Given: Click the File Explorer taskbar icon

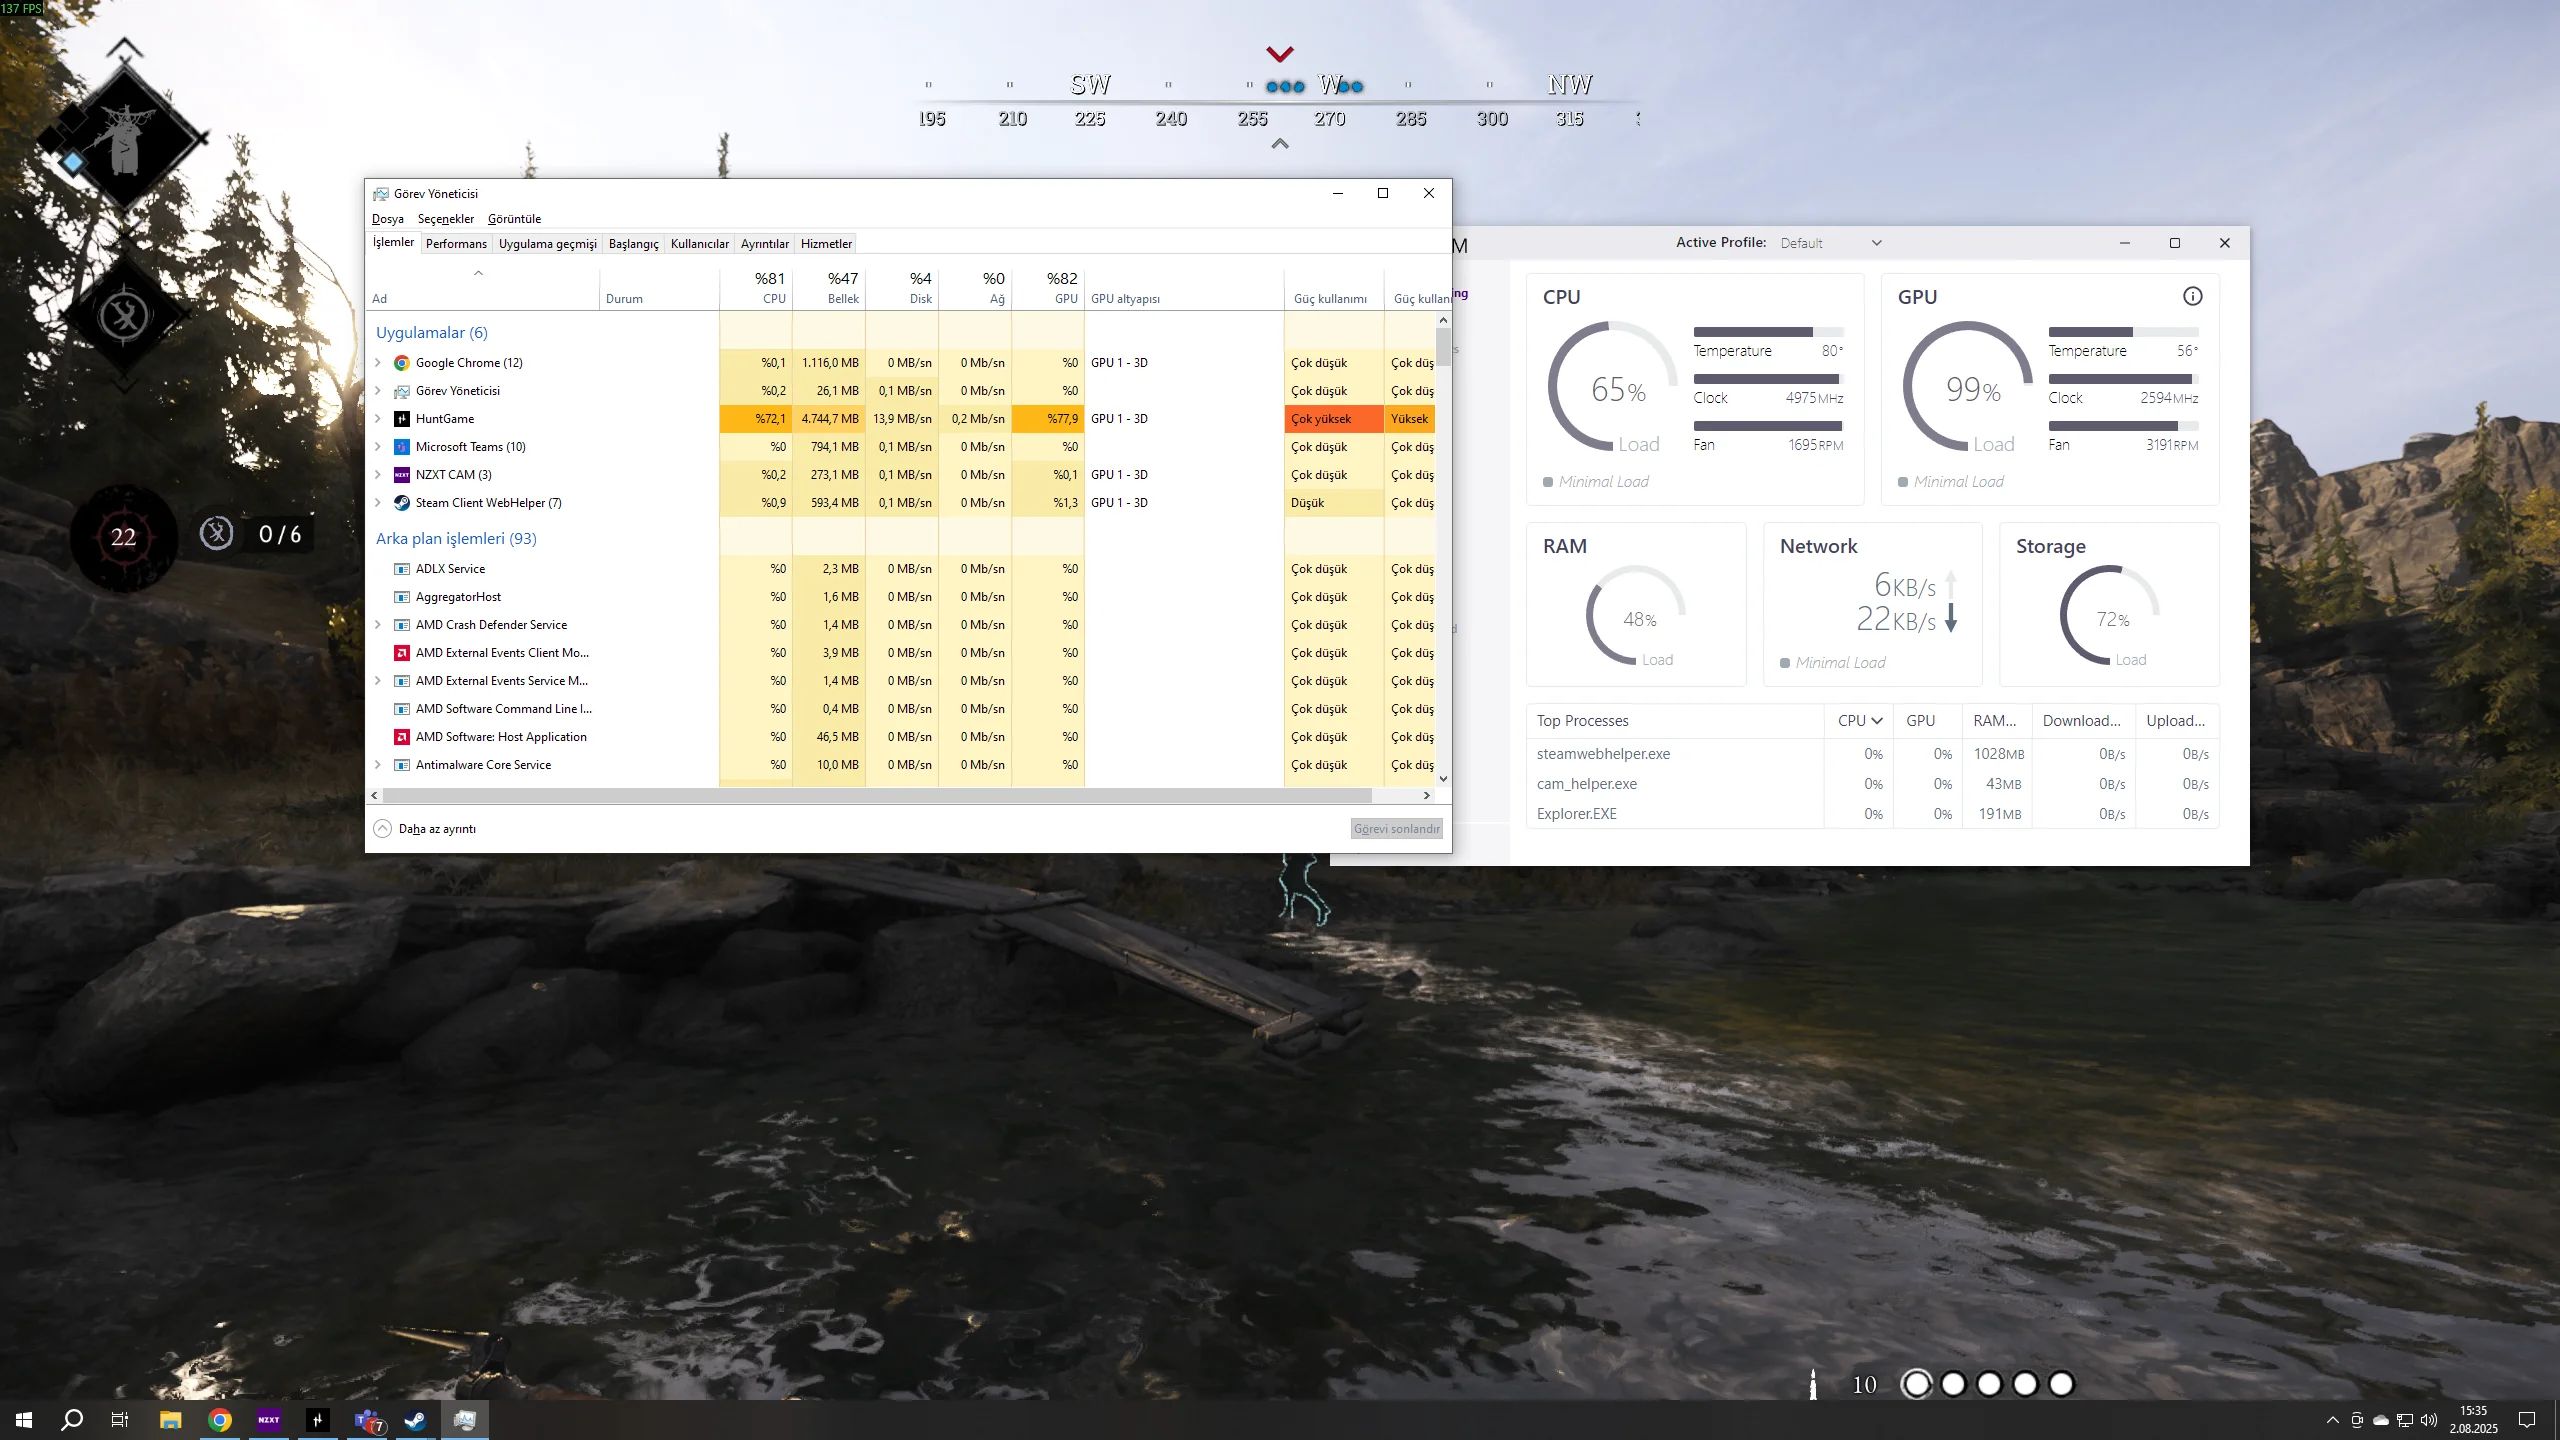Looking at the screenshot, I should coord(171,1420).
